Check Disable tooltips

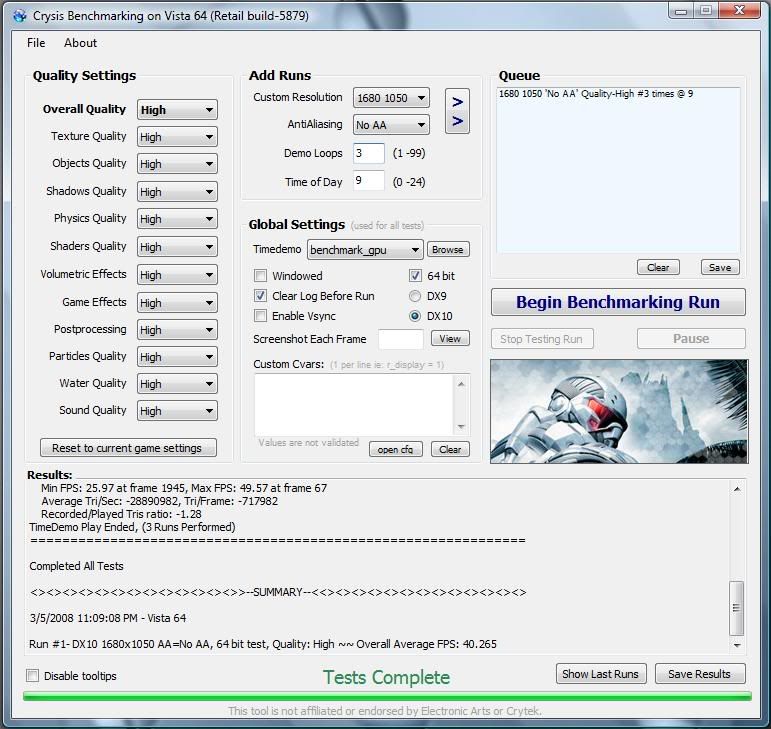click(x=32, y=675)
